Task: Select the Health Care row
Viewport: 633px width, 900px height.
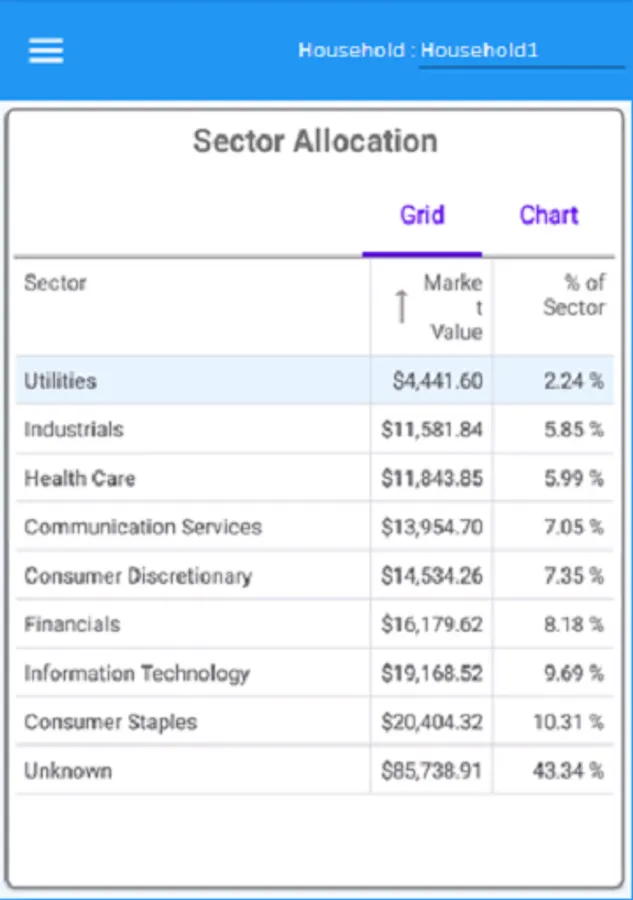Action: click(x=79, y=478)
